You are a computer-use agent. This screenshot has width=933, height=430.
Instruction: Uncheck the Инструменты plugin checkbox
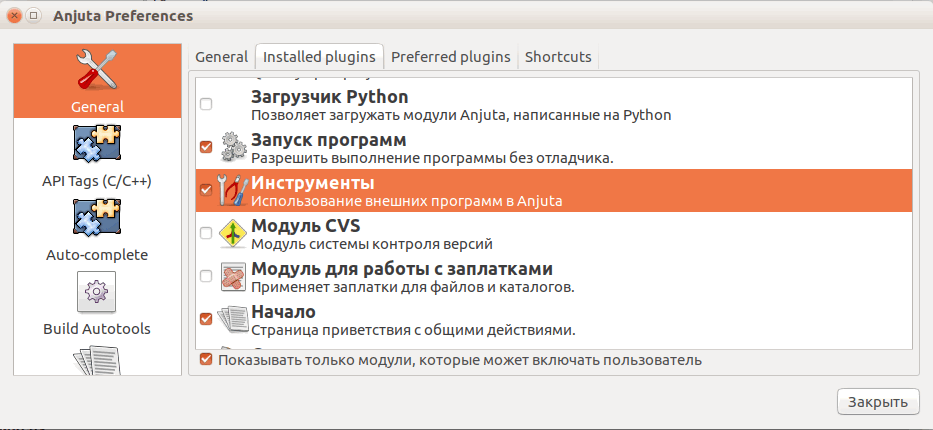pos(206,190)
